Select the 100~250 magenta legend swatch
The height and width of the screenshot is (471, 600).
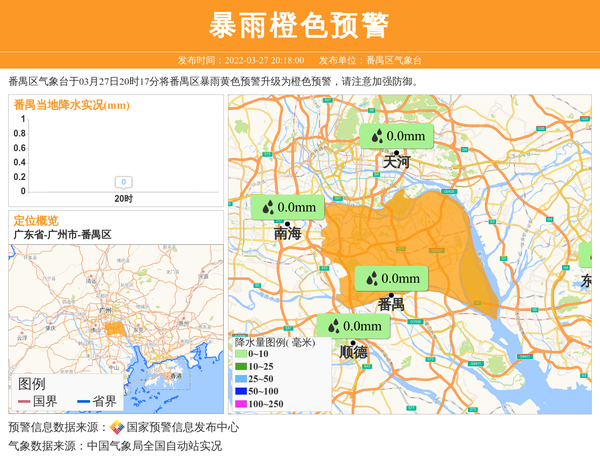240,404
